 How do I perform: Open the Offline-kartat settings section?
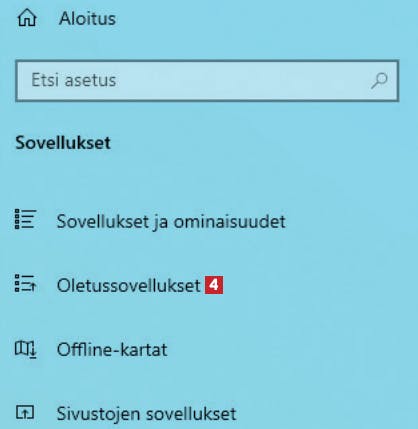coord(209,349)
